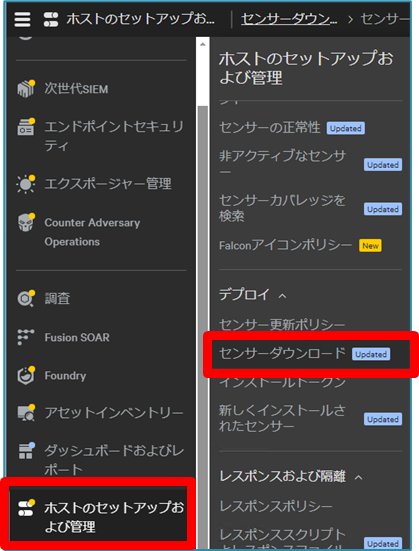Click the センサーダウン breadcrumb link
The image size is (419, 551).
click(x=289, y=19)
